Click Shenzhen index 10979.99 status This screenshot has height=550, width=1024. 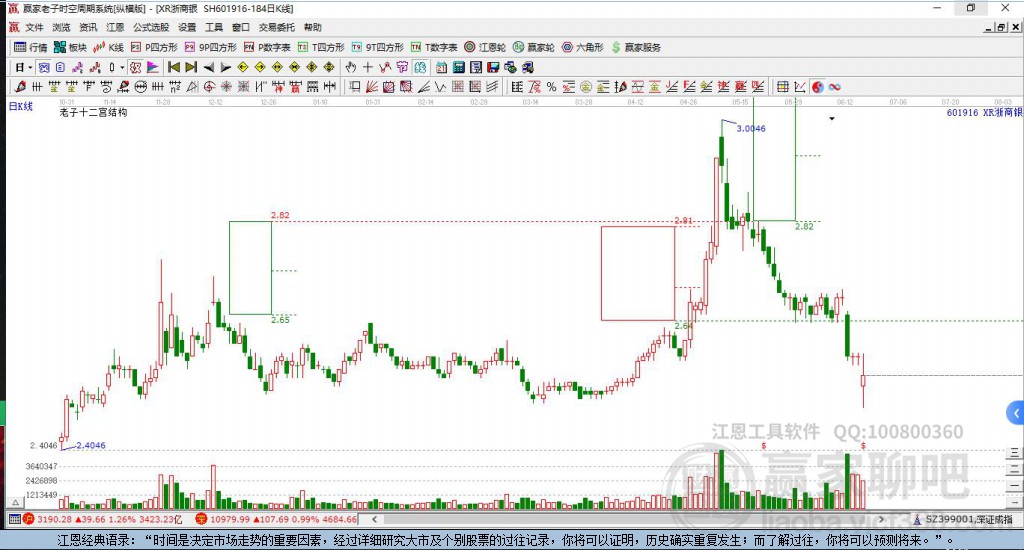point(276,519)
